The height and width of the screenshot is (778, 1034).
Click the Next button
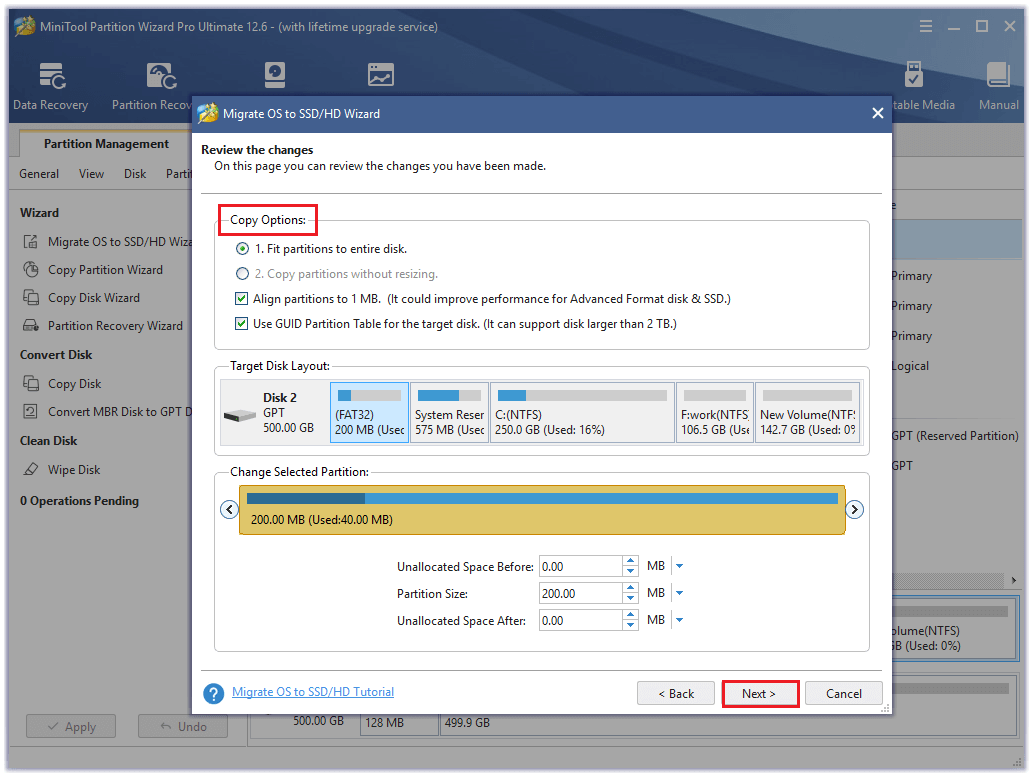pos(760,694)
